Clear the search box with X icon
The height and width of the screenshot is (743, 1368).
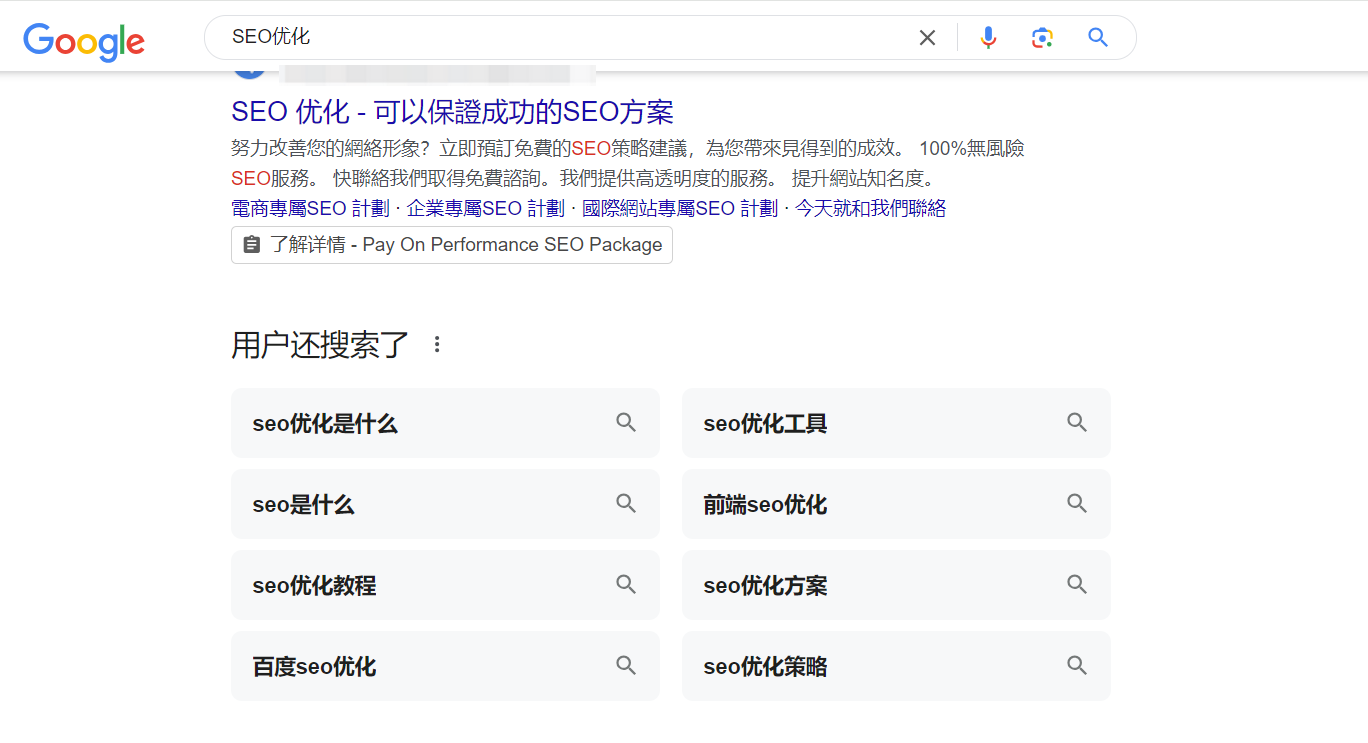click(x=927, y=38)
